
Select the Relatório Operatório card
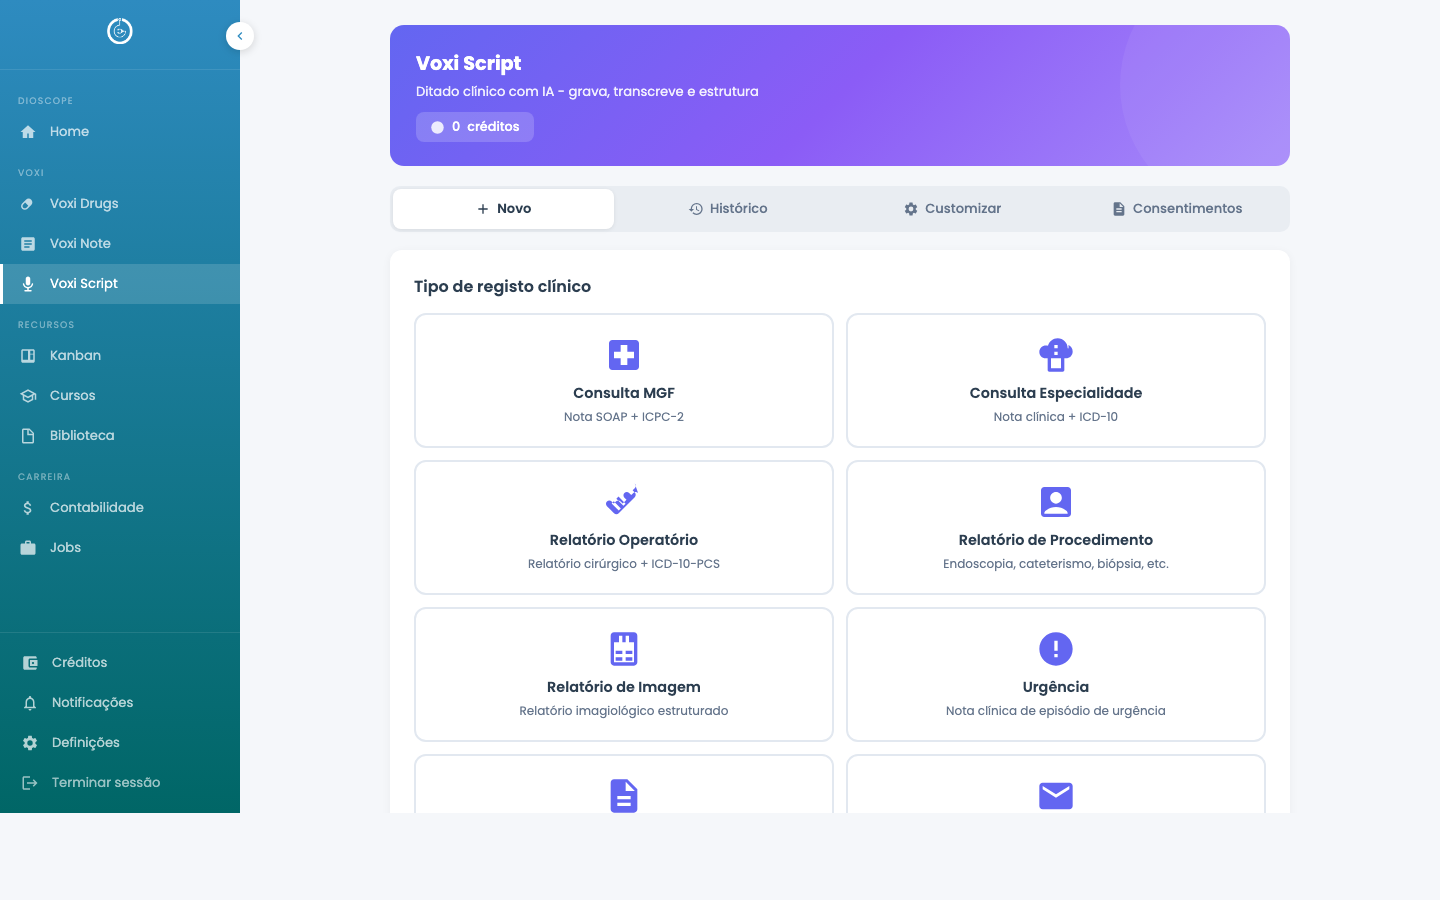[623, 527]
